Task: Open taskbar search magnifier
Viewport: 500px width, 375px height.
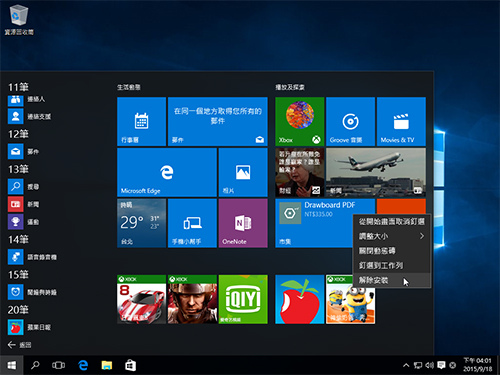Action: pos(35,365)
